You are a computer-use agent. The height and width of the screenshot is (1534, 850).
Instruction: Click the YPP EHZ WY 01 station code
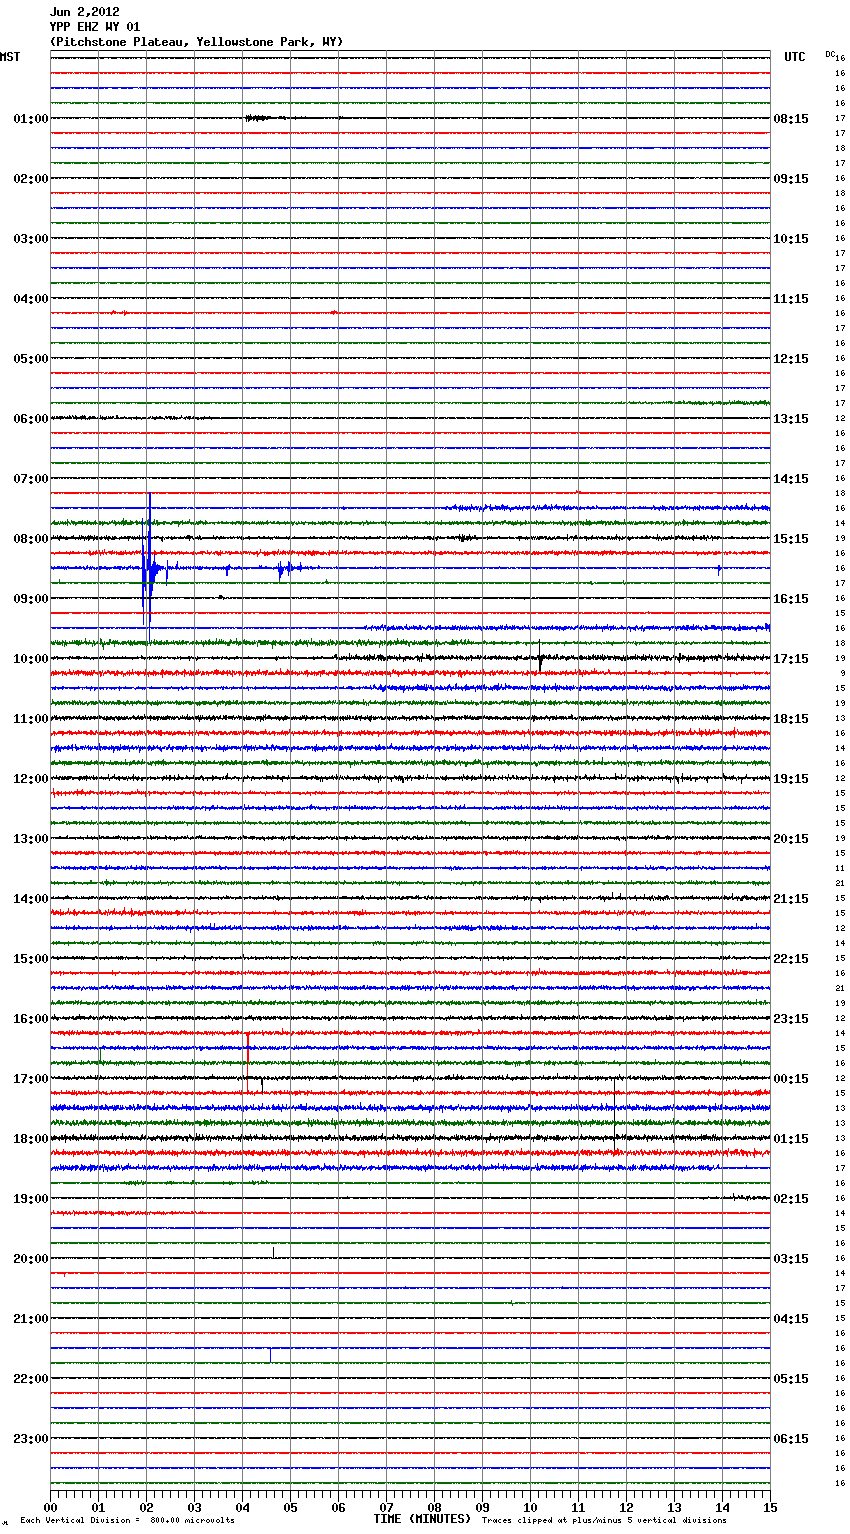(x=94, y=27)
